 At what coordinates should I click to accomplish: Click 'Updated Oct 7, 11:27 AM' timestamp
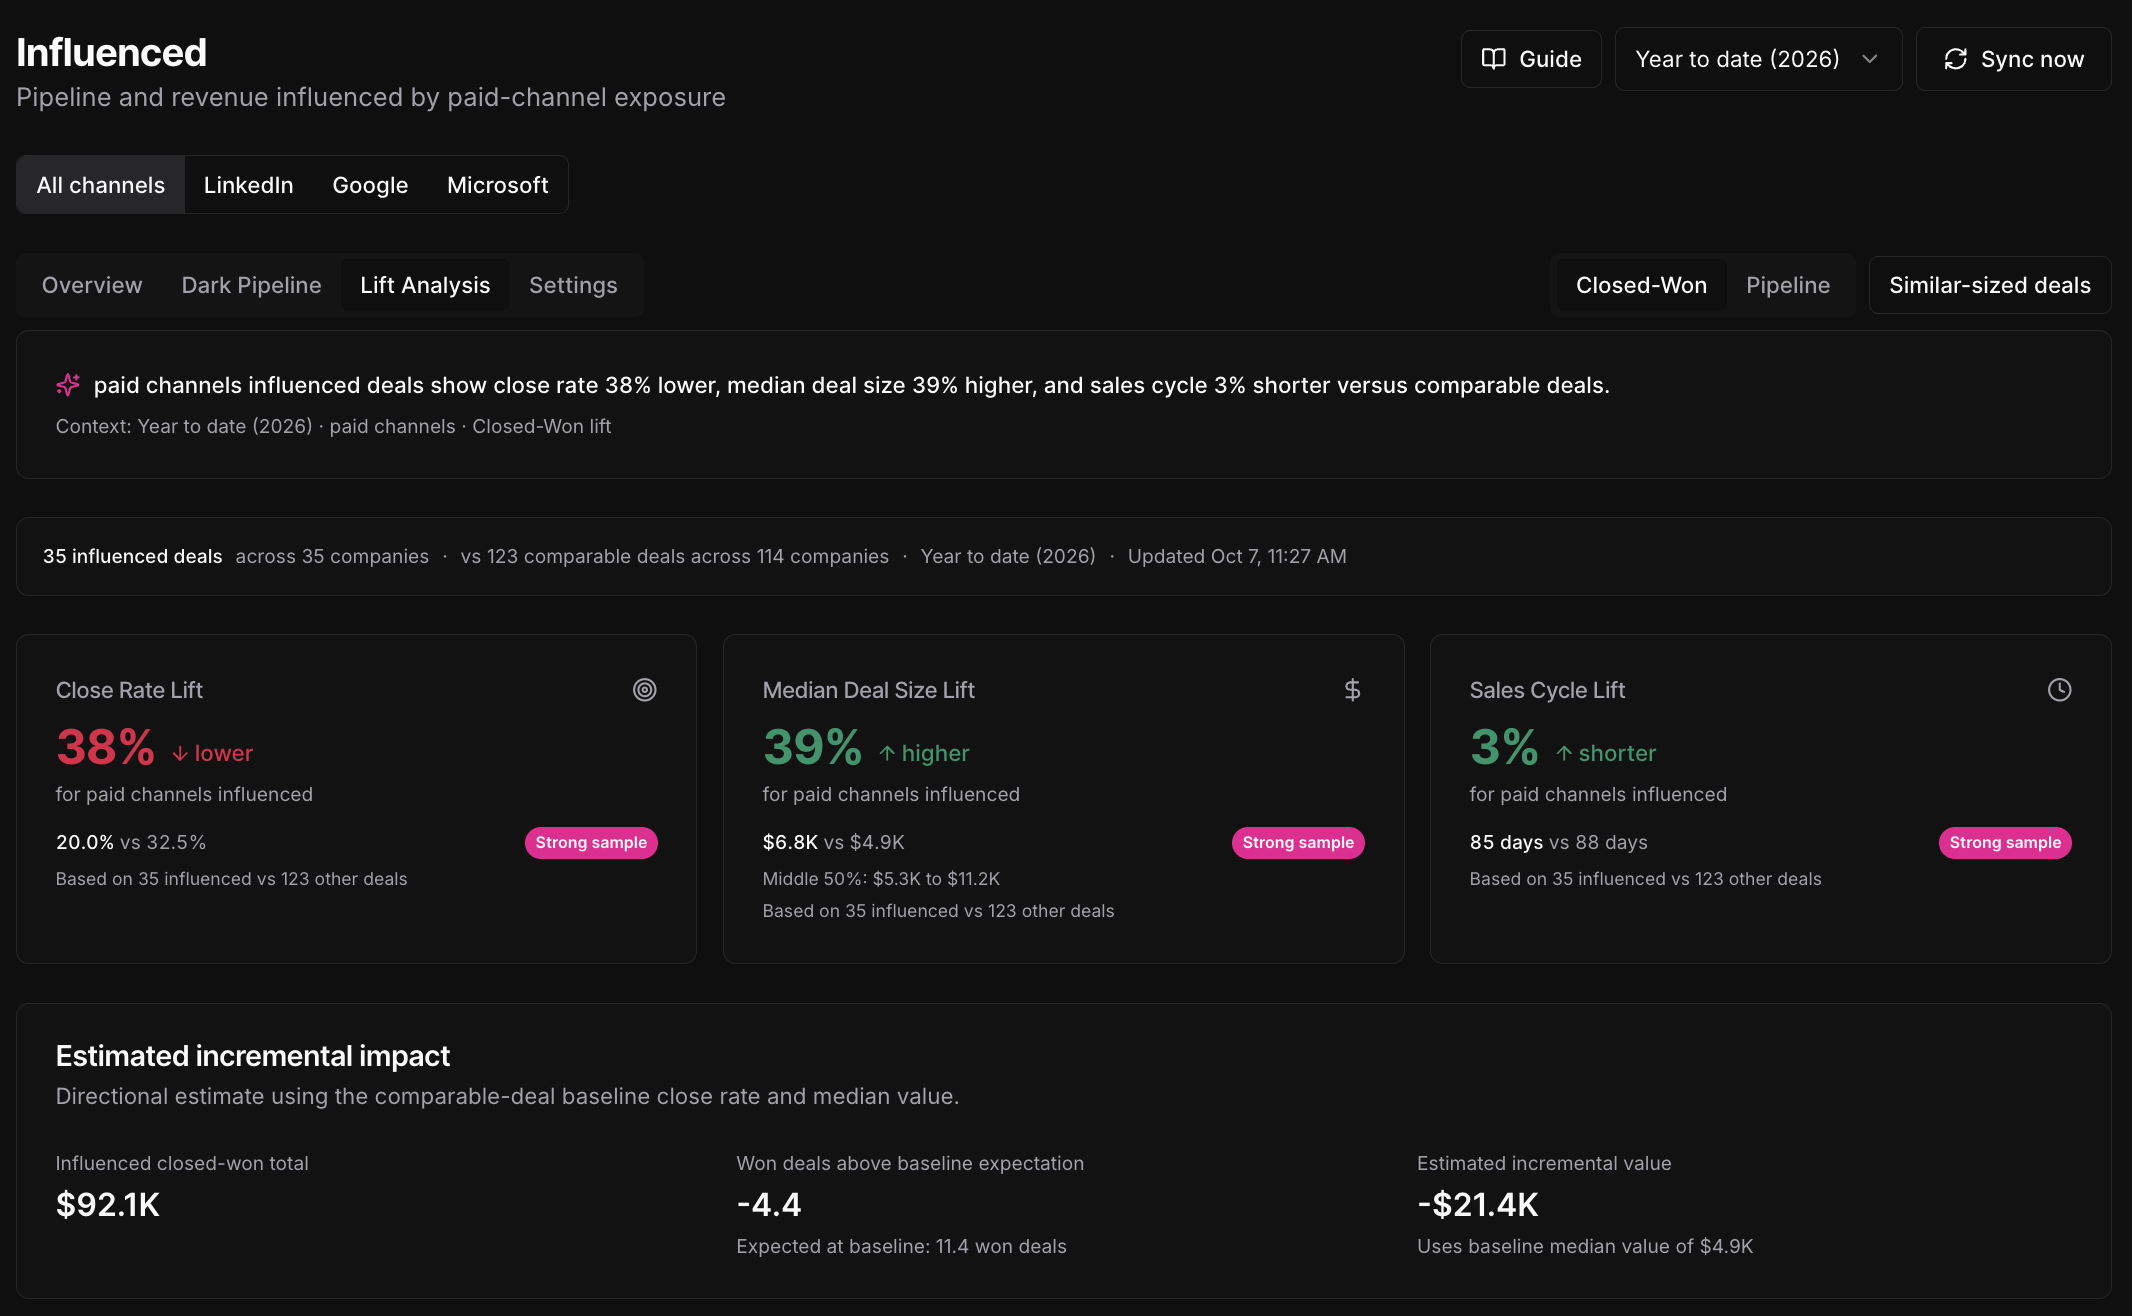click(x=1237, y=556)
